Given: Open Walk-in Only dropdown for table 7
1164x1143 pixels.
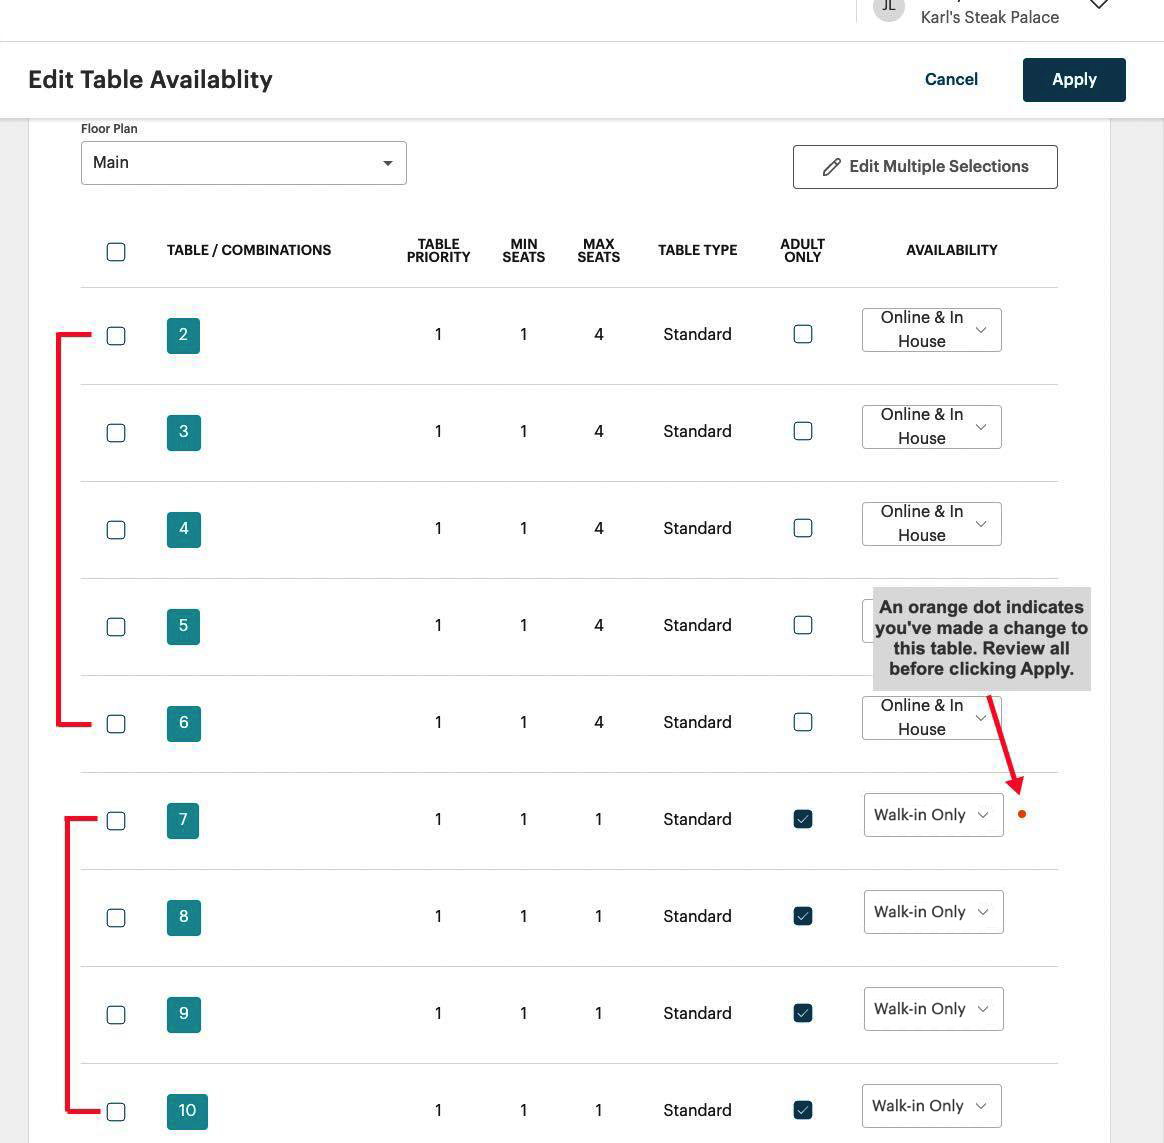Looking at the screenshot, I should (x=933, y=815).
